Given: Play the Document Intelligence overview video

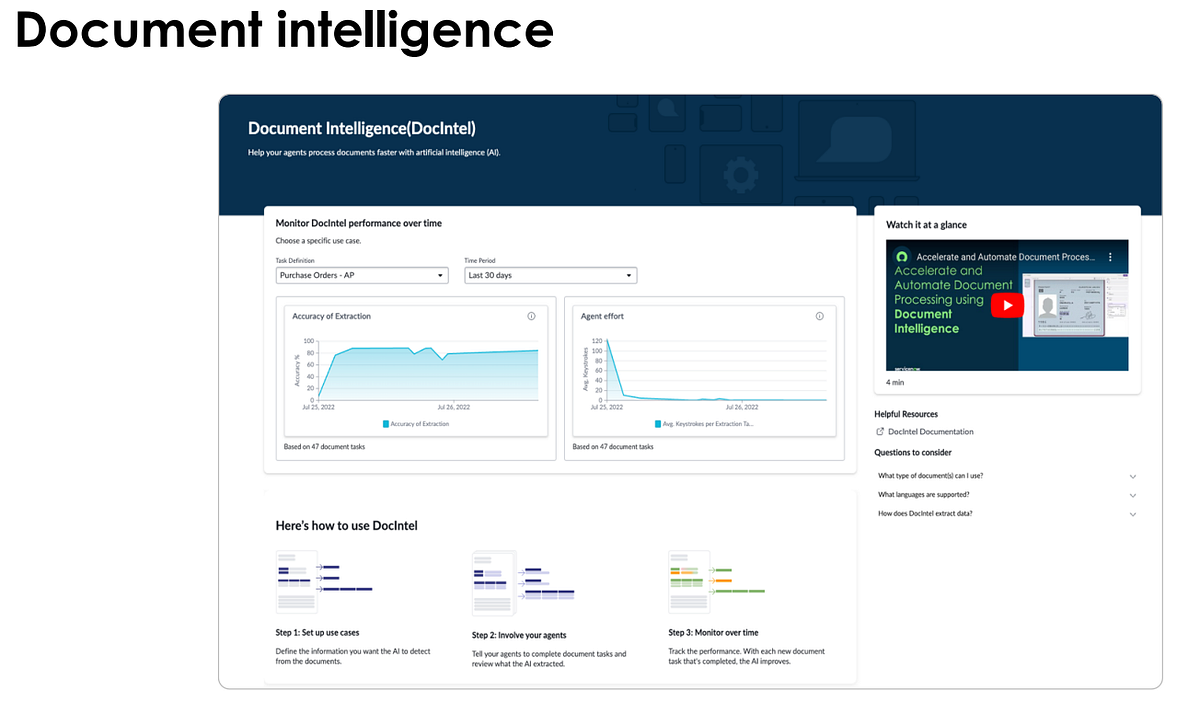Looking at the screenshot, I should 1007,304.
